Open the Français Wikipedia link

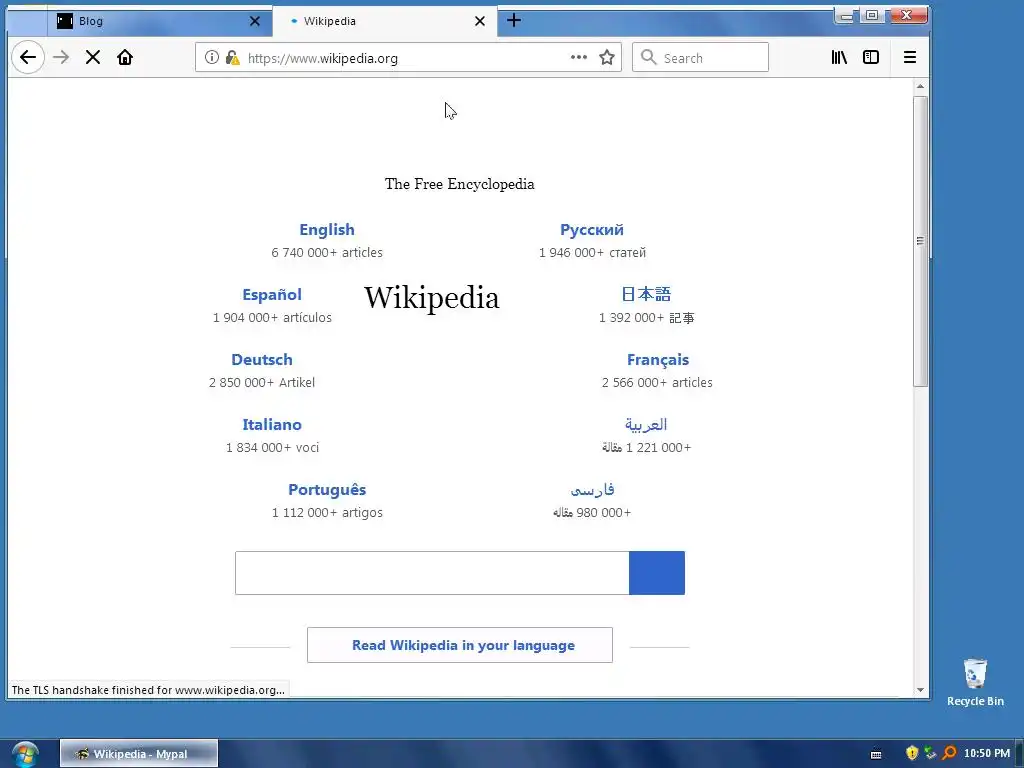point(658,360)
